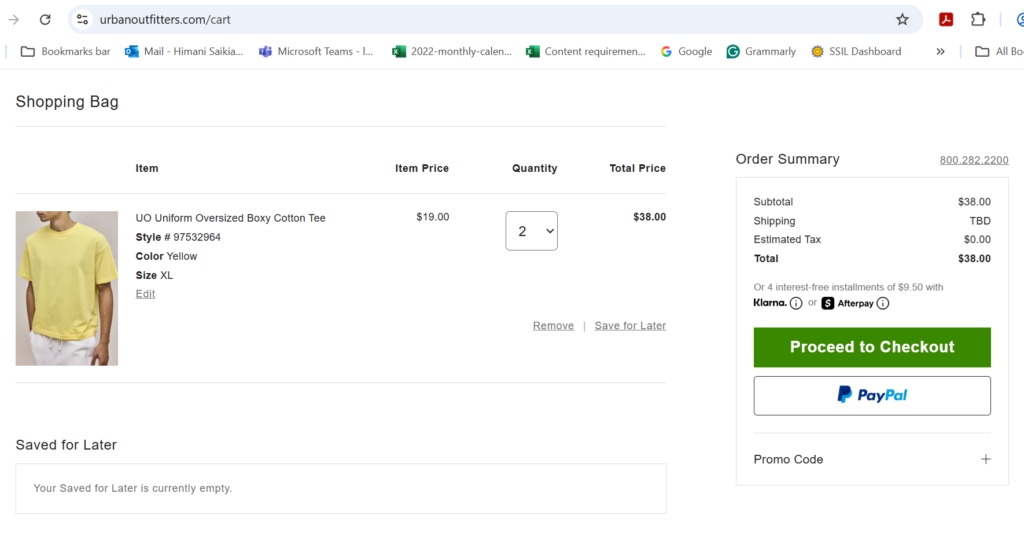1024x552 pixels.
Task: Expand the Promo Code section
Action: 985,459
